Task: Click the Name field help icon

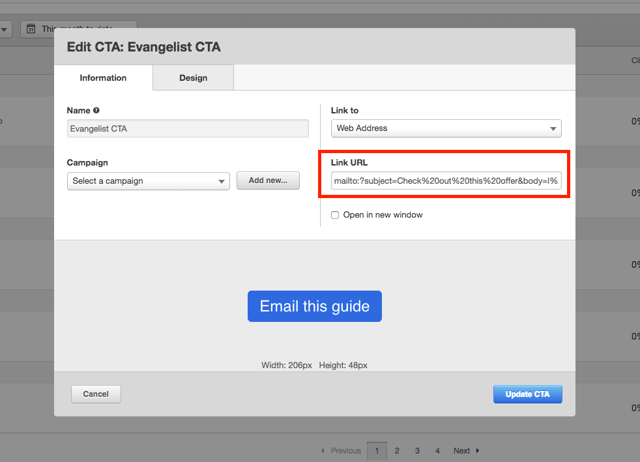Action: 97,110
